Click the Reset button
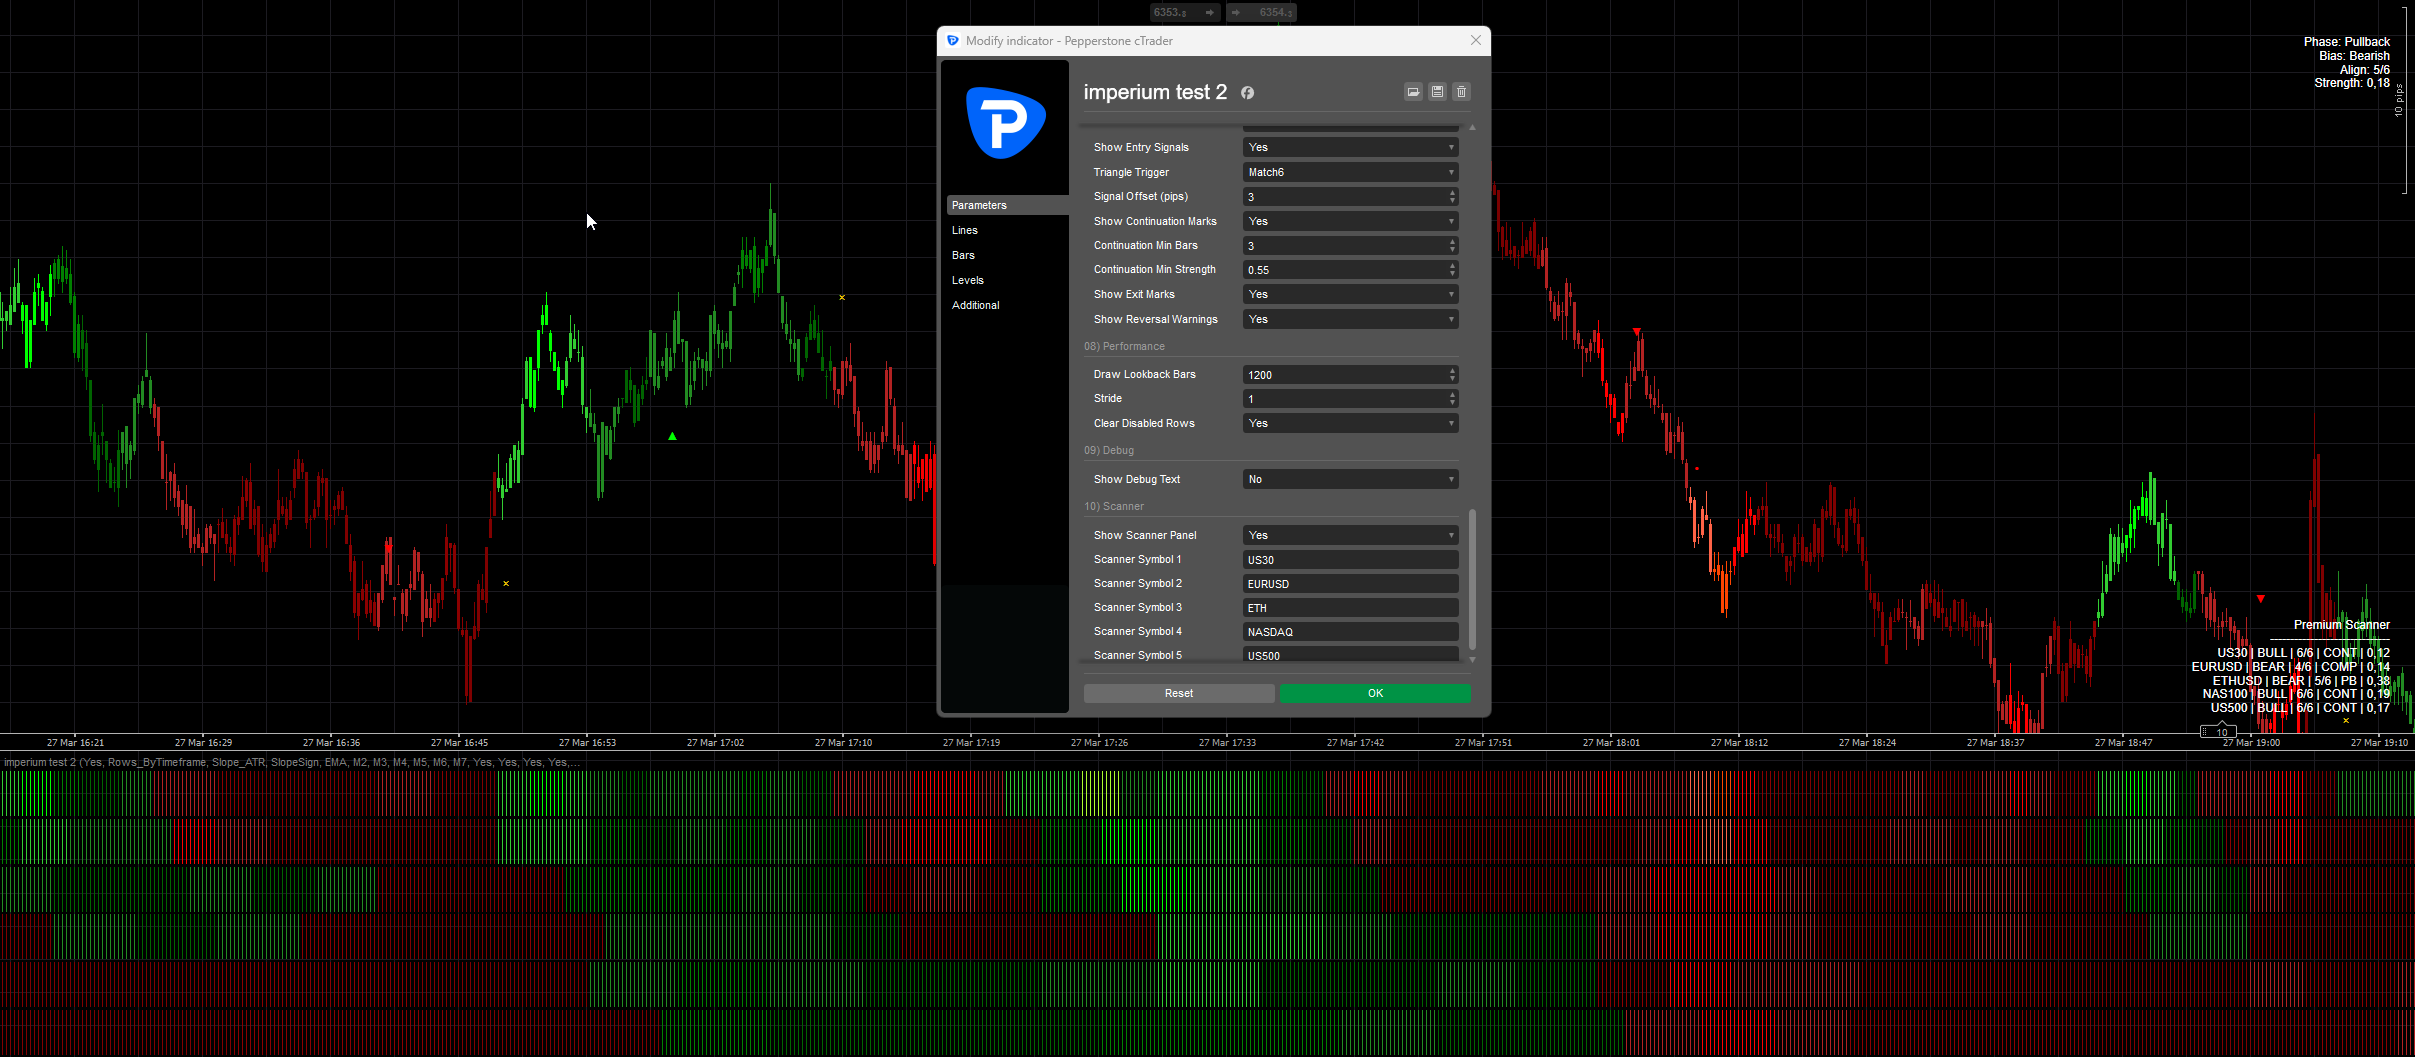2415x1057 pixels. [1178, 693]
